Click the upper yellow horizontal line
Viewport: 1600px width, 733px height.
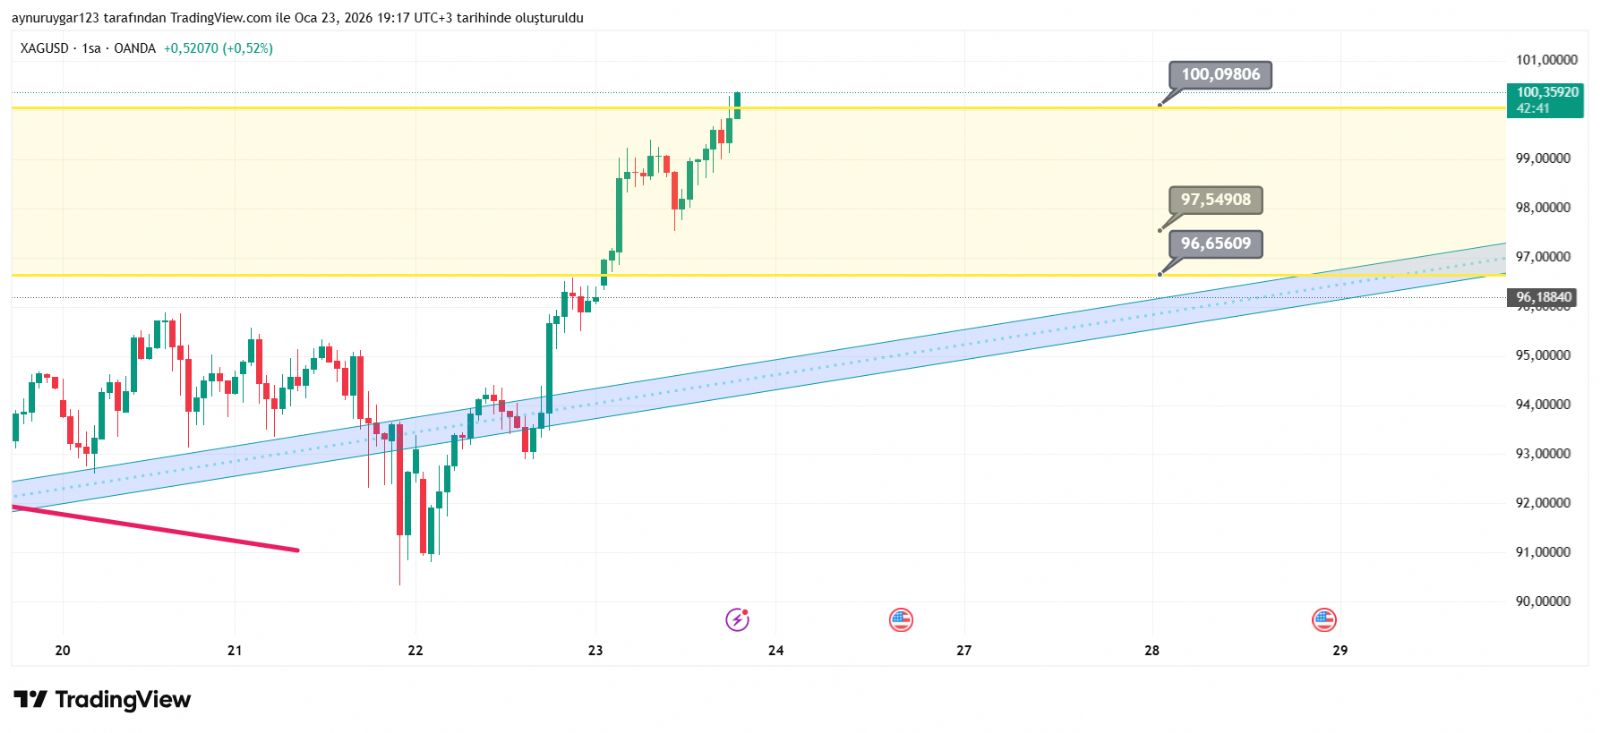tap(400, 107)
